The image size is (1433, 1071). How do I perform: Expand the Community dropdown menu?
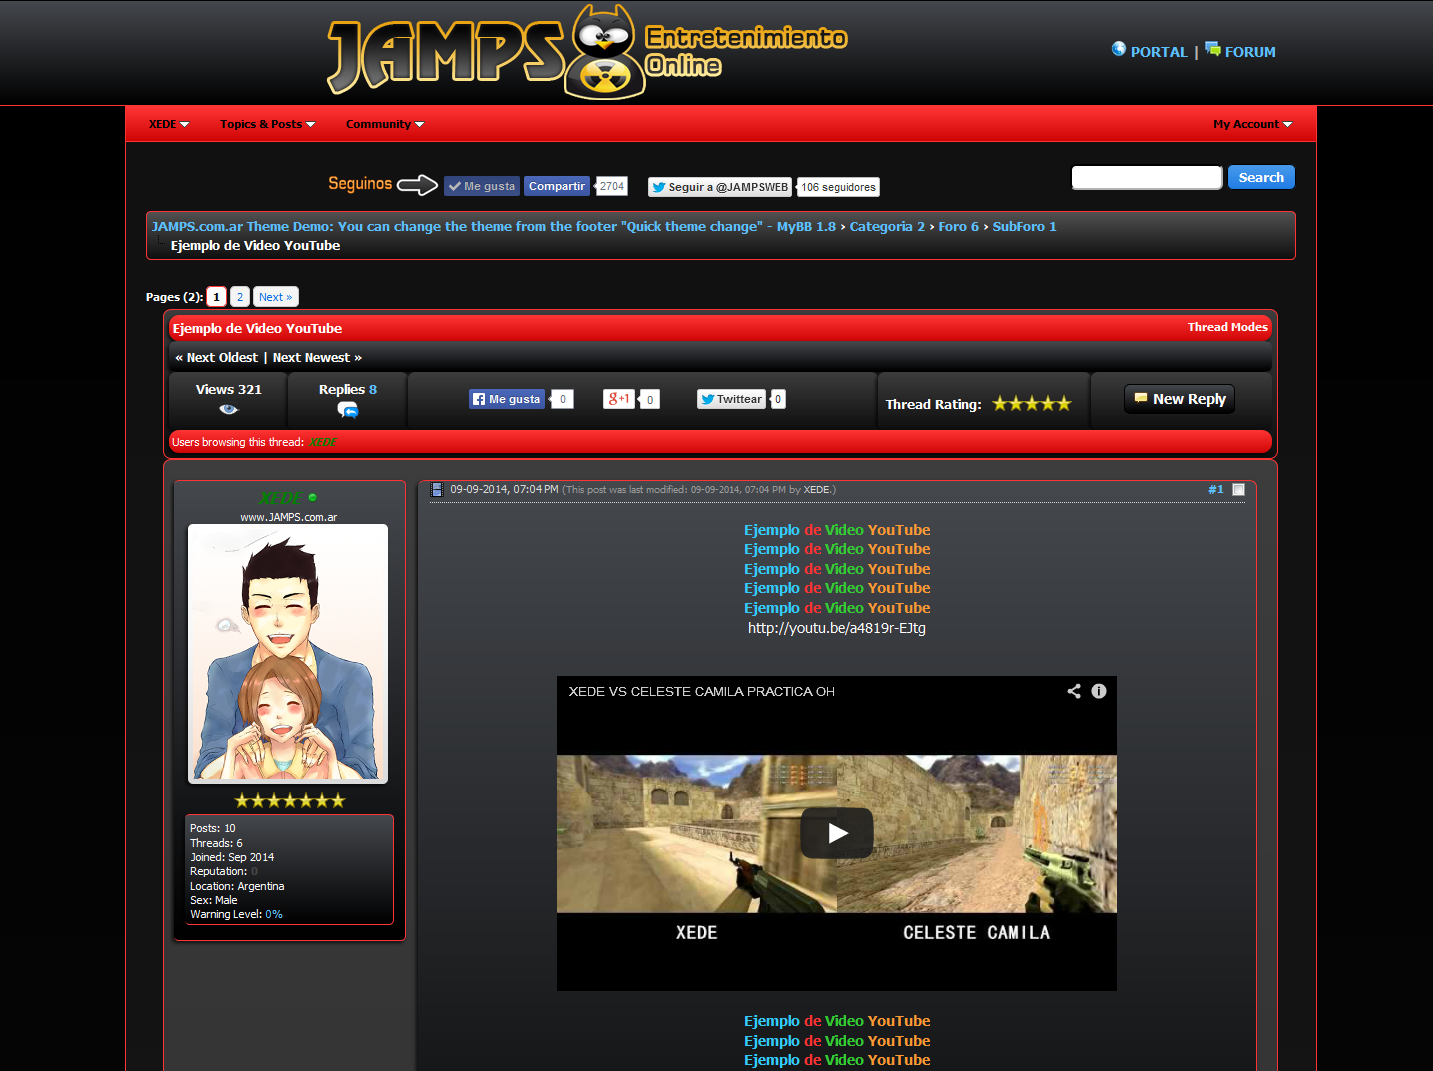(385, 124)
